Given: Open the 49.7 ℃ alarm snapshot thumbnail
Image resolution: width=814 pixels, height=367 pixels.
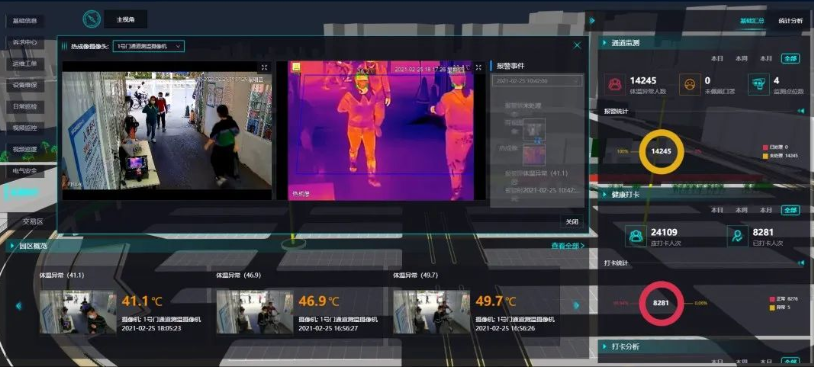Looking at the screenshot, I should point(431,311).
